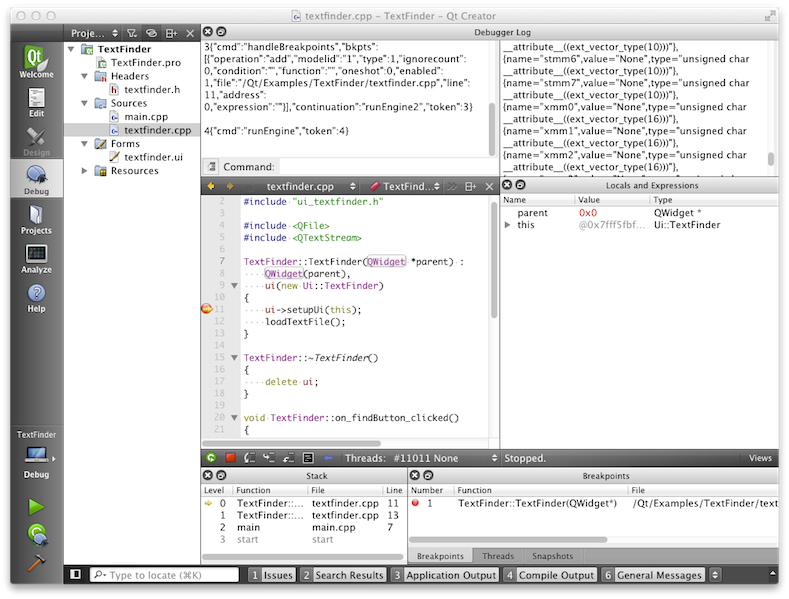This screenshot has width=789, height=599.
Task: Collapse the TextFinder project node
Action: coord(71,49)
